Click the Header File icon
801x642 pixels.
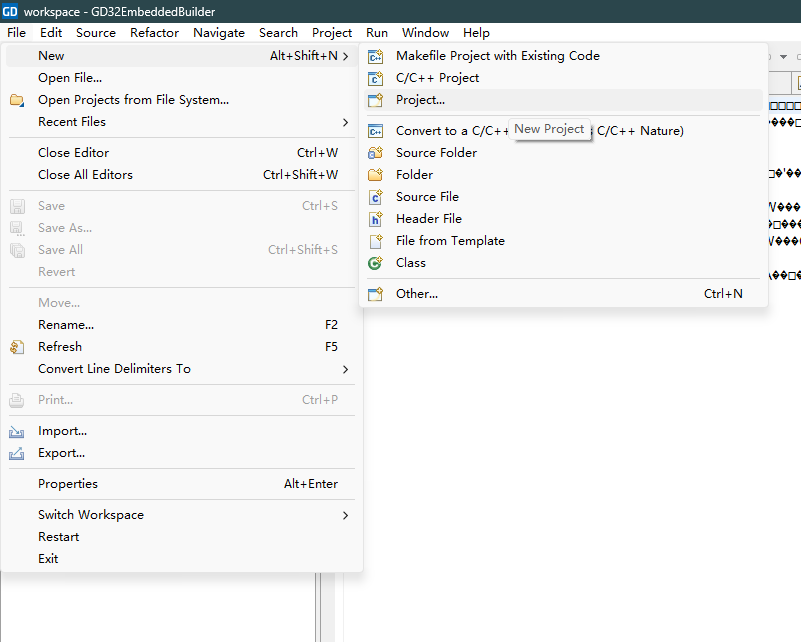tap(375, 219)
